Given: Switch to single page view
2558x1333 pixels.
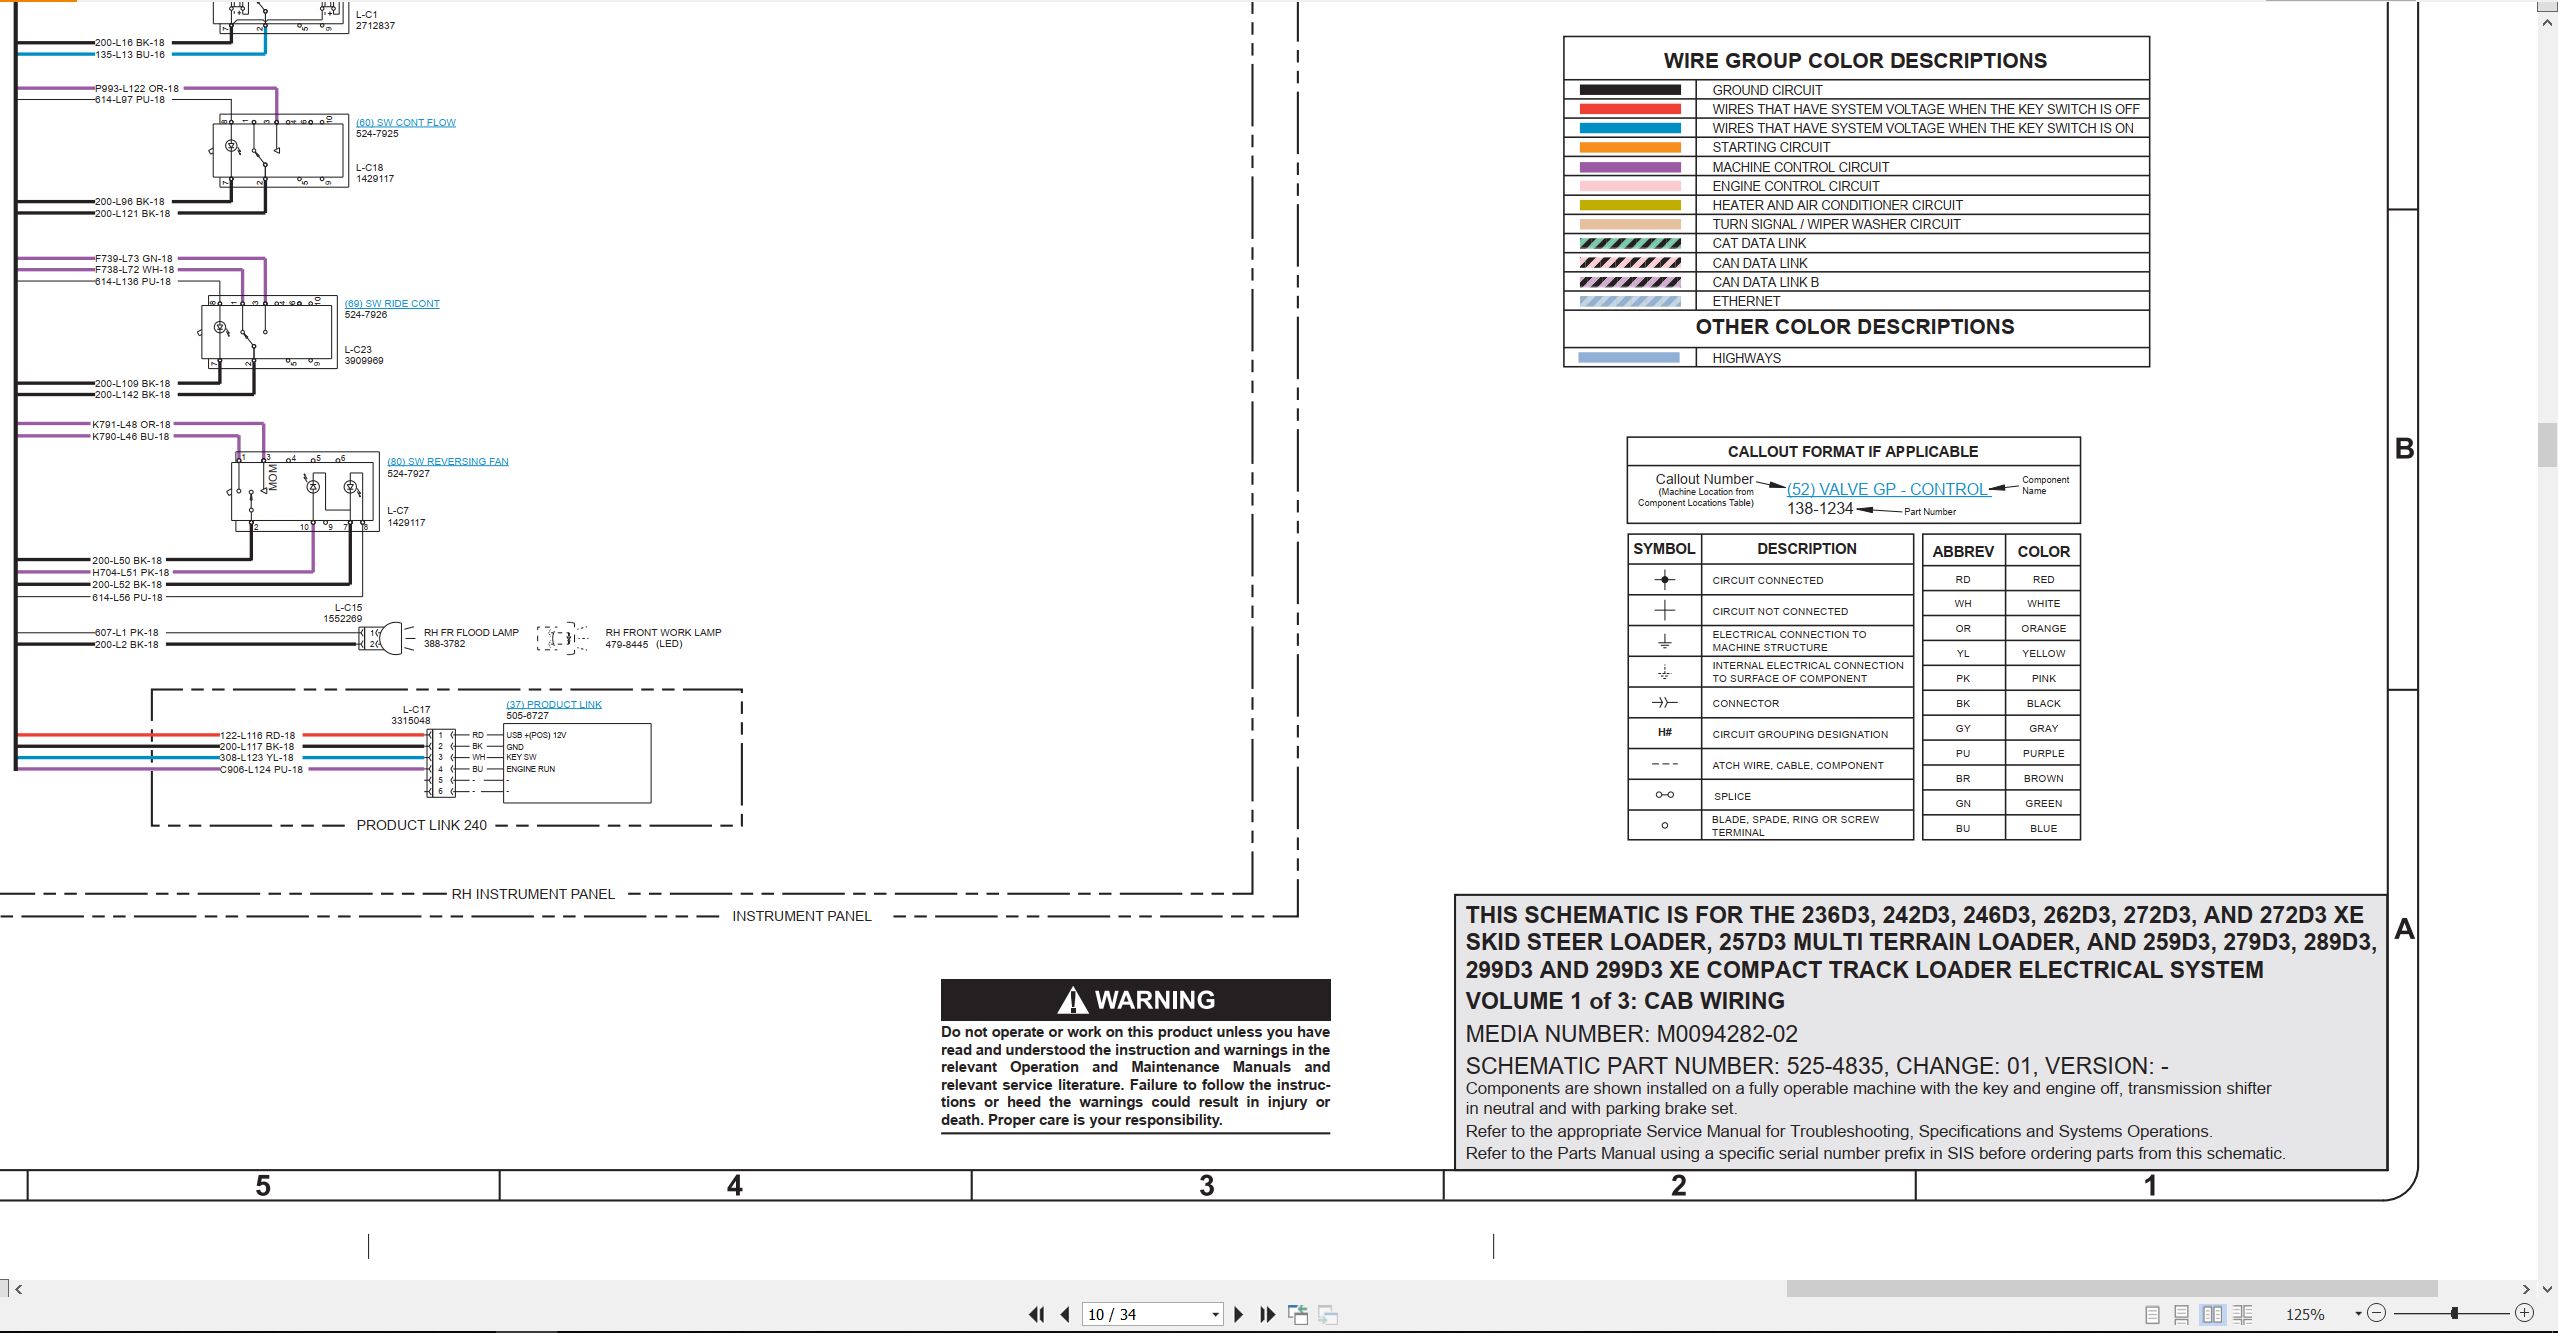Looking at the screenshot, I should pos(2153,1314).
